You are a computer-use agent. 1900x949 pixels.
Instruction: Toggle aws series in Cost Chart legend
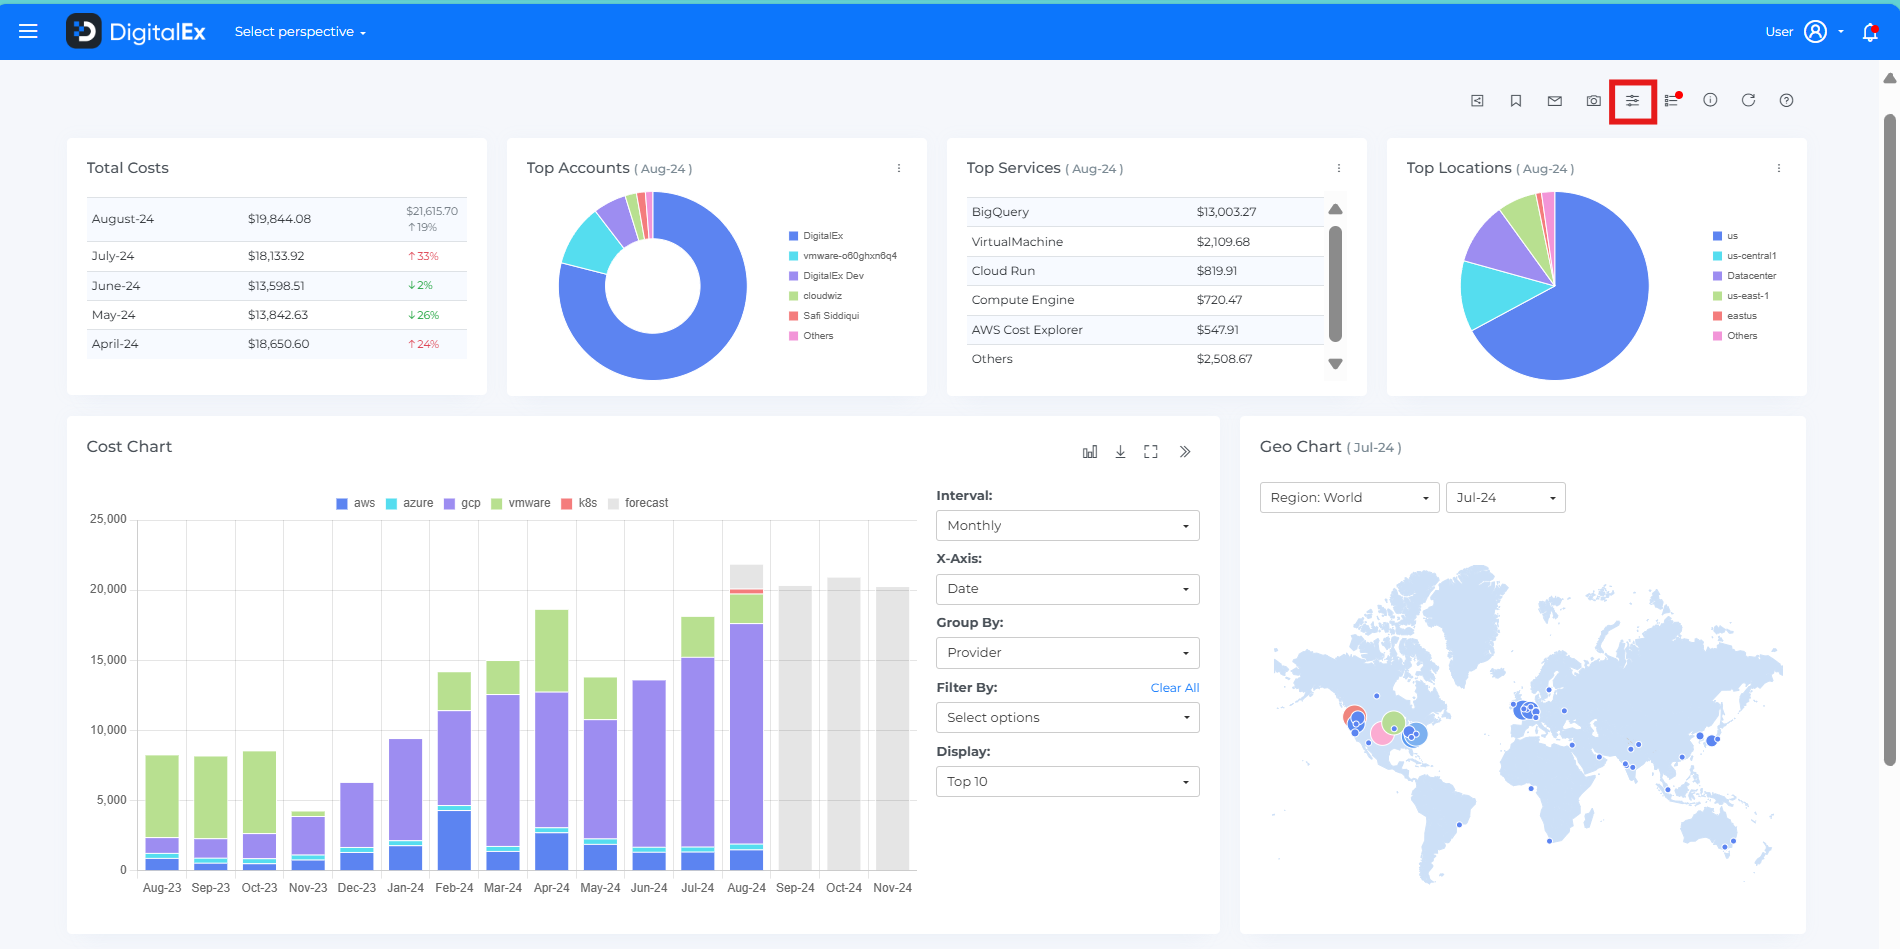pyautogui.click(x=356, y=503)
